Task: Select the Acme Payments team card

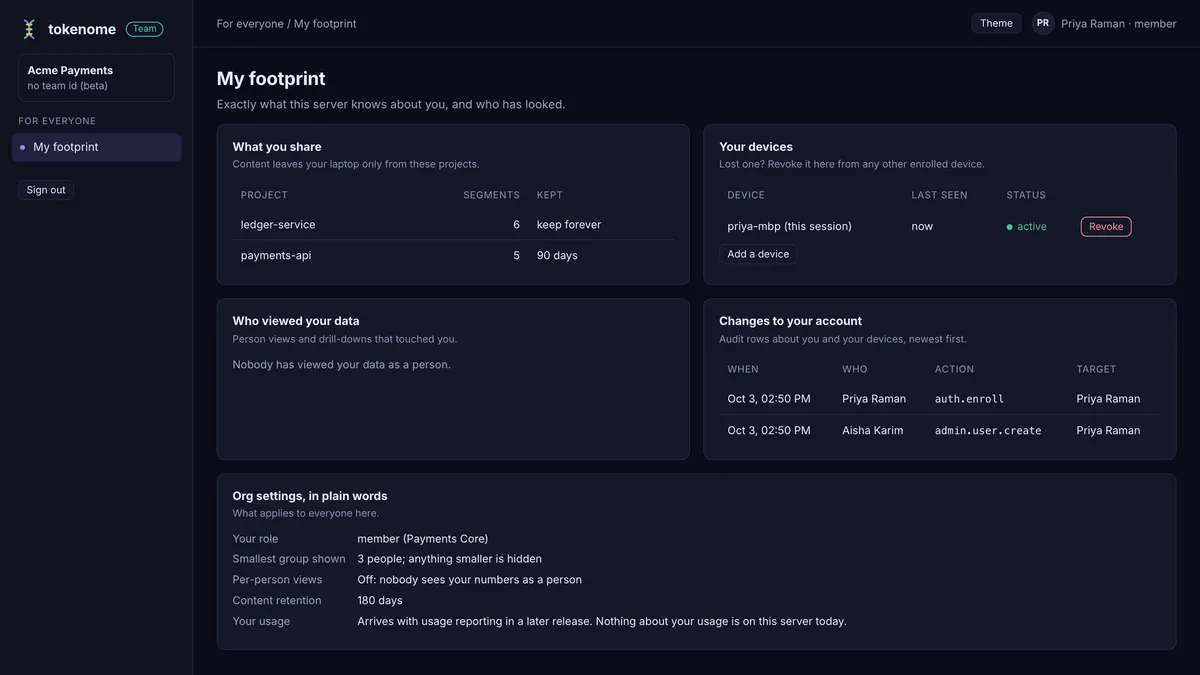Action: pyautogui.click(x=97, y=78)
